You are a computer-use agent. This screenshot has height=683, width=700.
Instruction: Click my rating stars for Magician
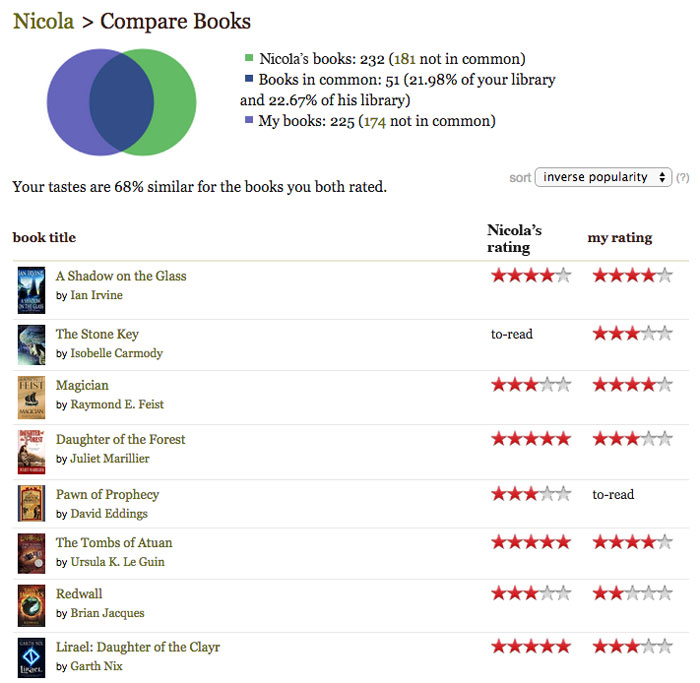632,384
